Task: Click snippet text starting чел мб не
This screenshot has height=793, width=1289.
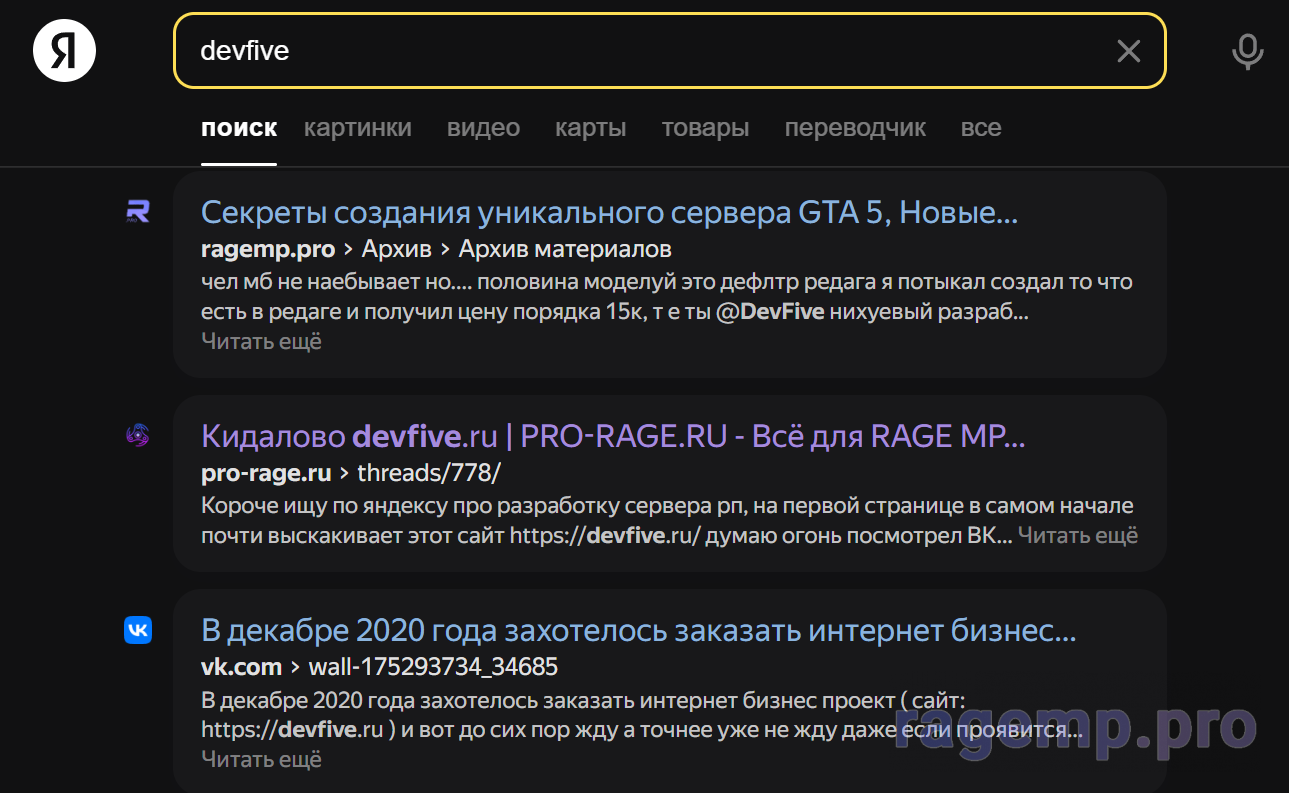Action: [x=667, y=297]
